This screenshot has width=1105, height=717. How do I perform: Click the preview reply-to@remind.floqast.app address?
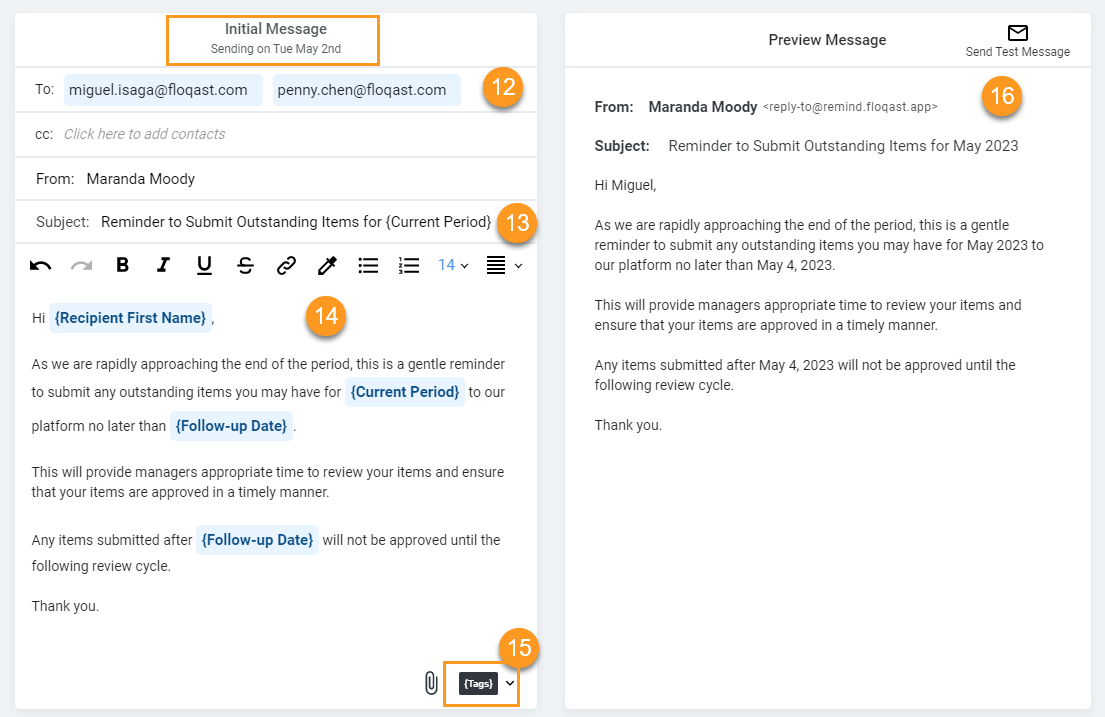pos(850,107)
